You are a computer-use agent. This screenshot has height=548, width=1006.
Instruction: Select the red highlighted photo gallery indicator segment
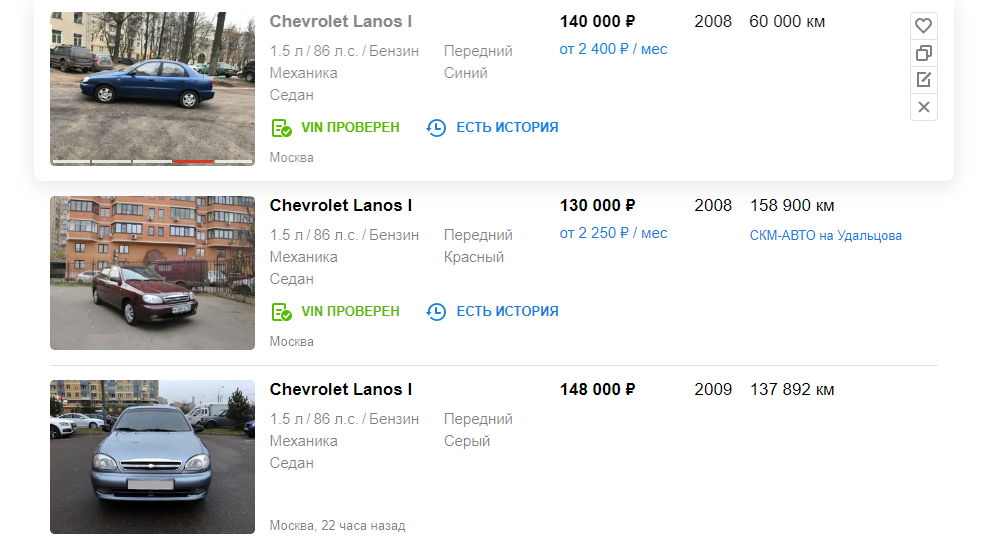(x=193, y=161)
